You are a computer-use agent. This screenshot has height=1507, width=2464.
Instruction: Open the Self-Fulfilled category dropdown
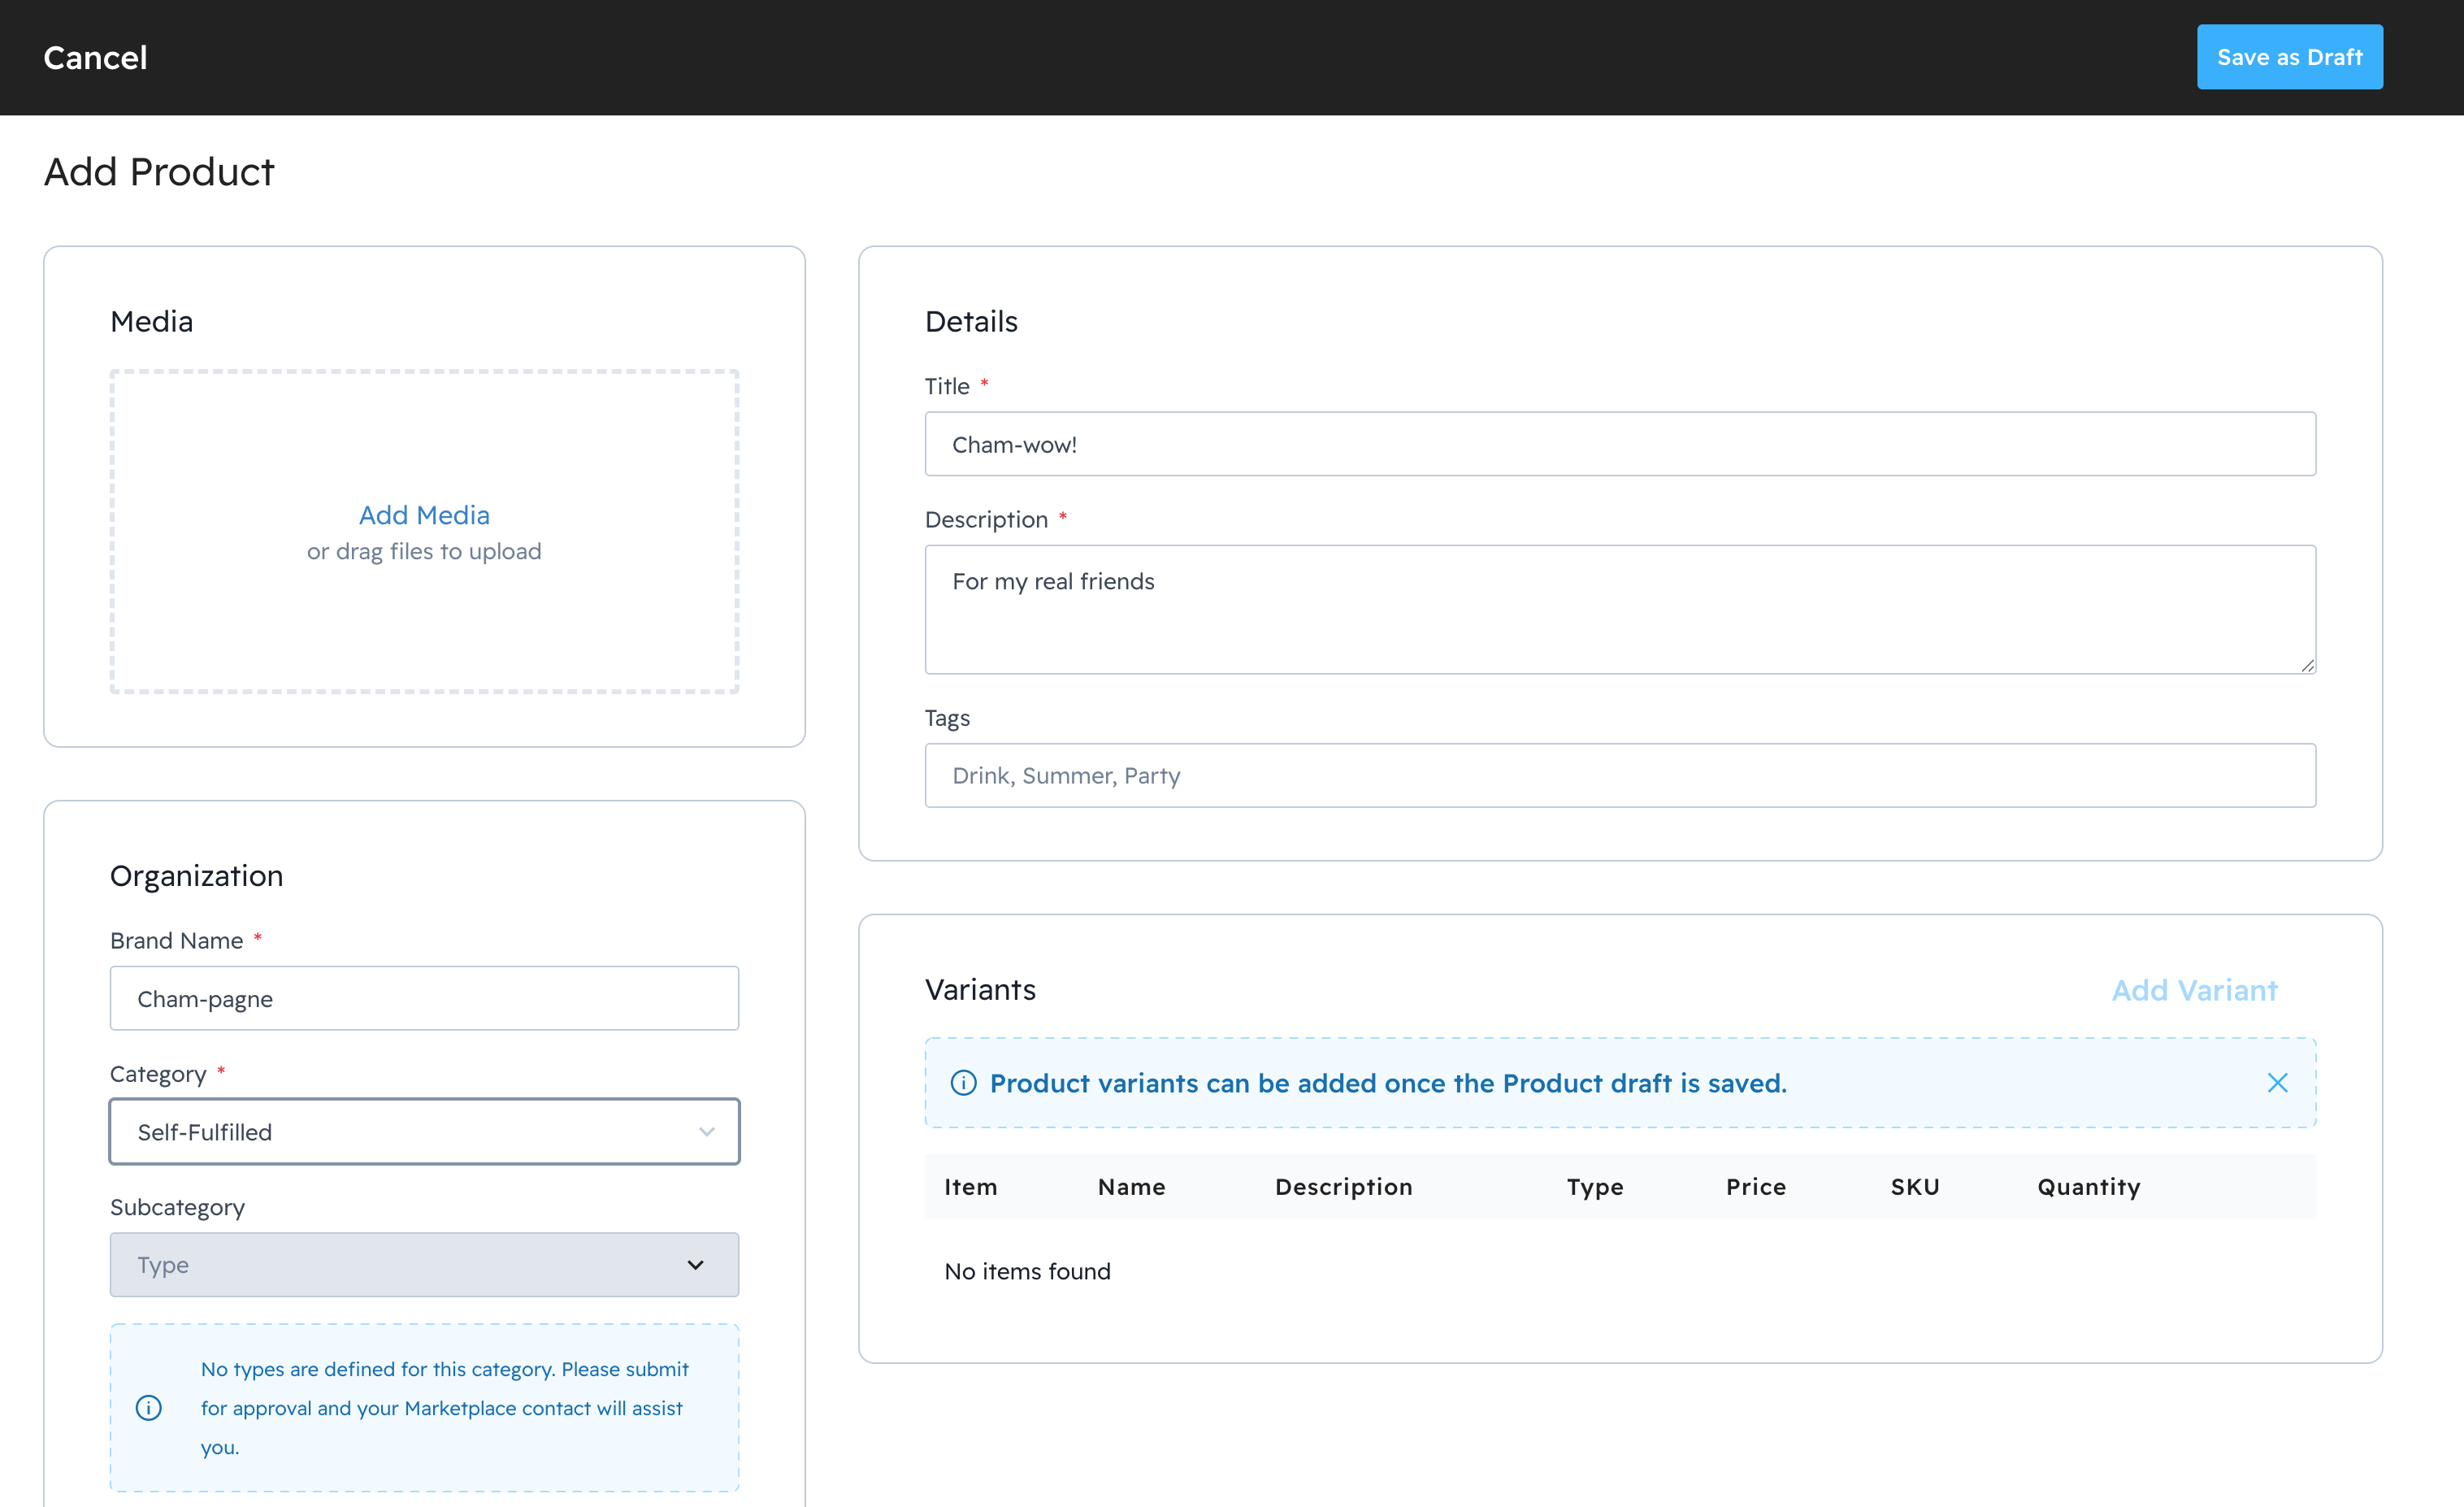pyautogui.click(x=400, y=1132)
